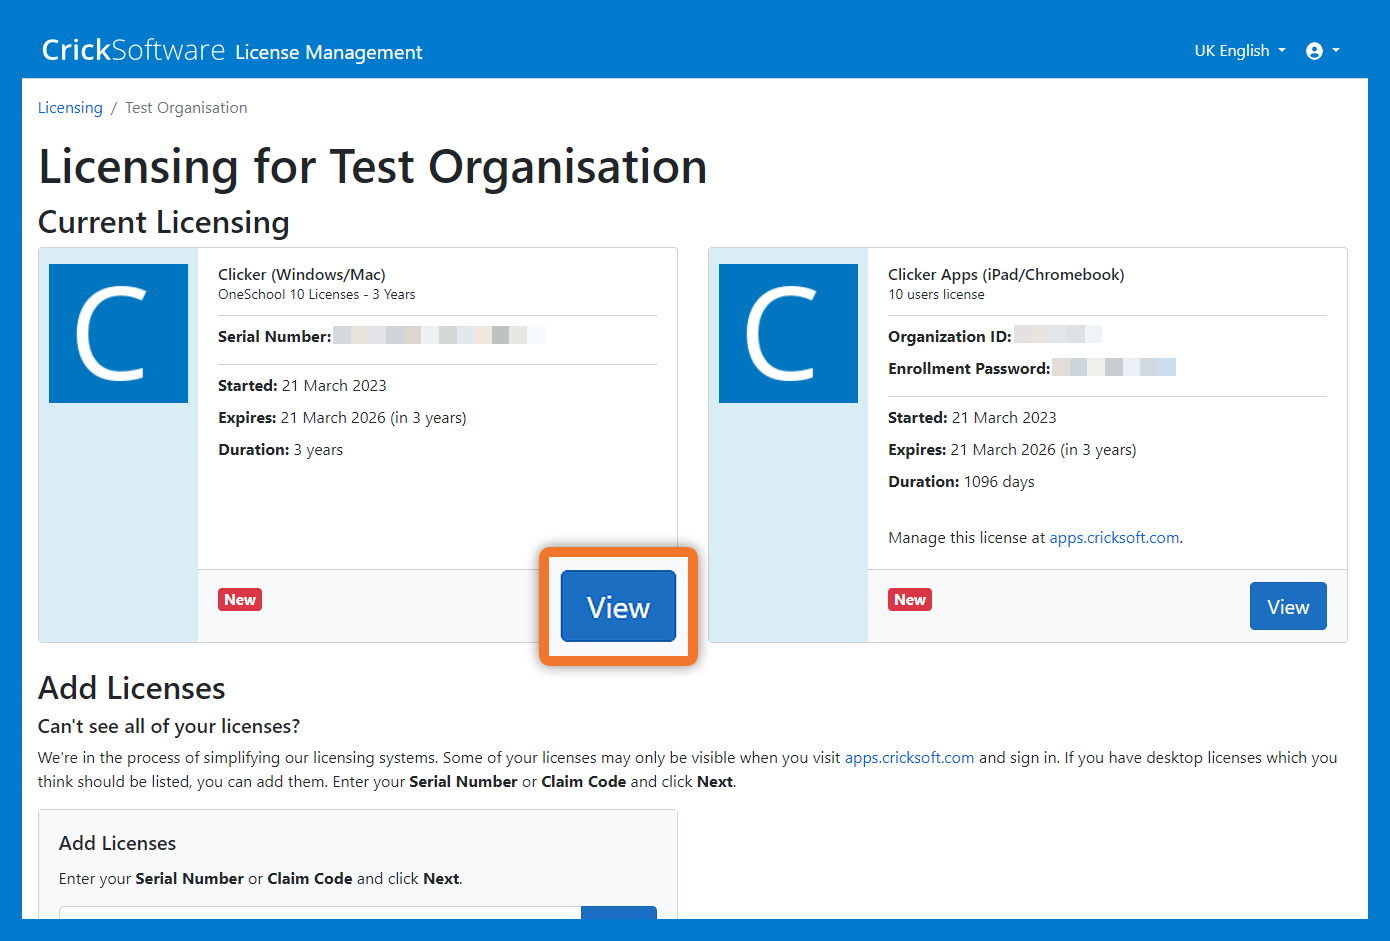Image resolution: width=1390 pixels, height=941 pixels.
Task: Select the Test Organisation breadcrumb item
Action: coord(186,108)
